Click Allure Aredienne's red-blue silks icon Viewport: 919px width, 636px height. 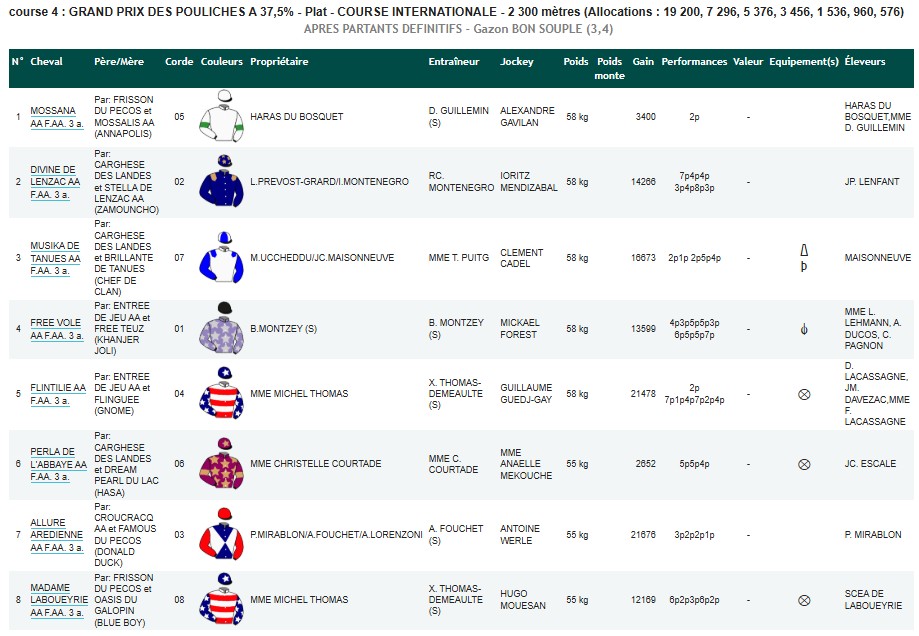click(221, 534)
